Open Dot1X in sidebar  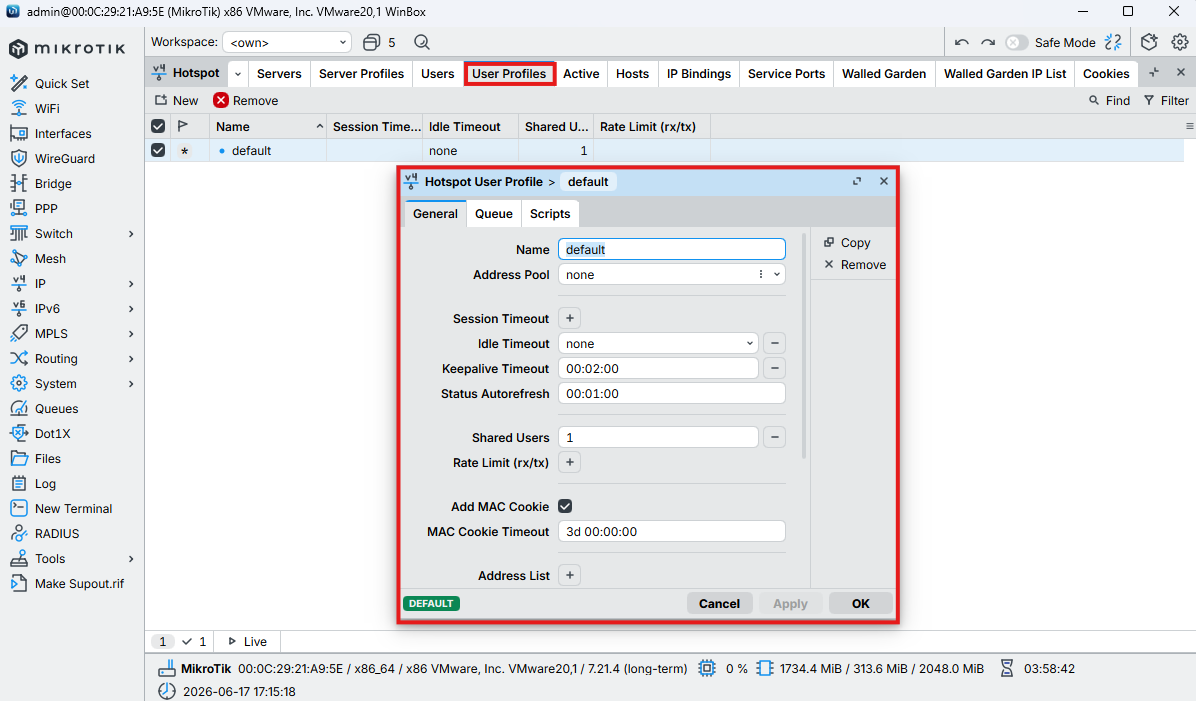point(52,433)
